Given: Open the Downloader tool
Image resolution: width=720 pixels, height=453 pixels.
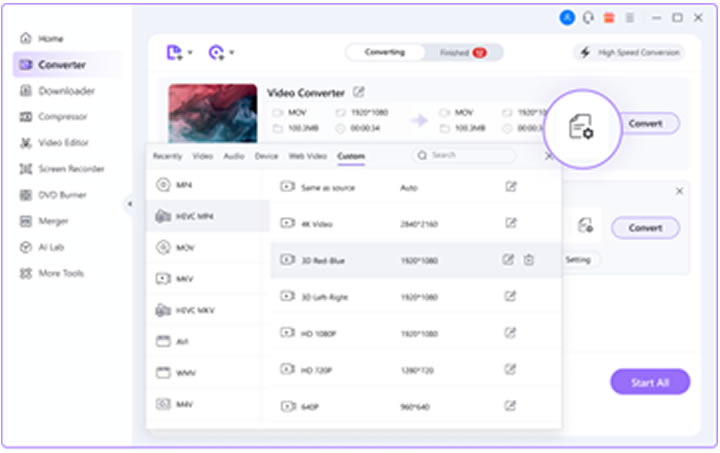Looking at the screenshot, I should point(57,91).
